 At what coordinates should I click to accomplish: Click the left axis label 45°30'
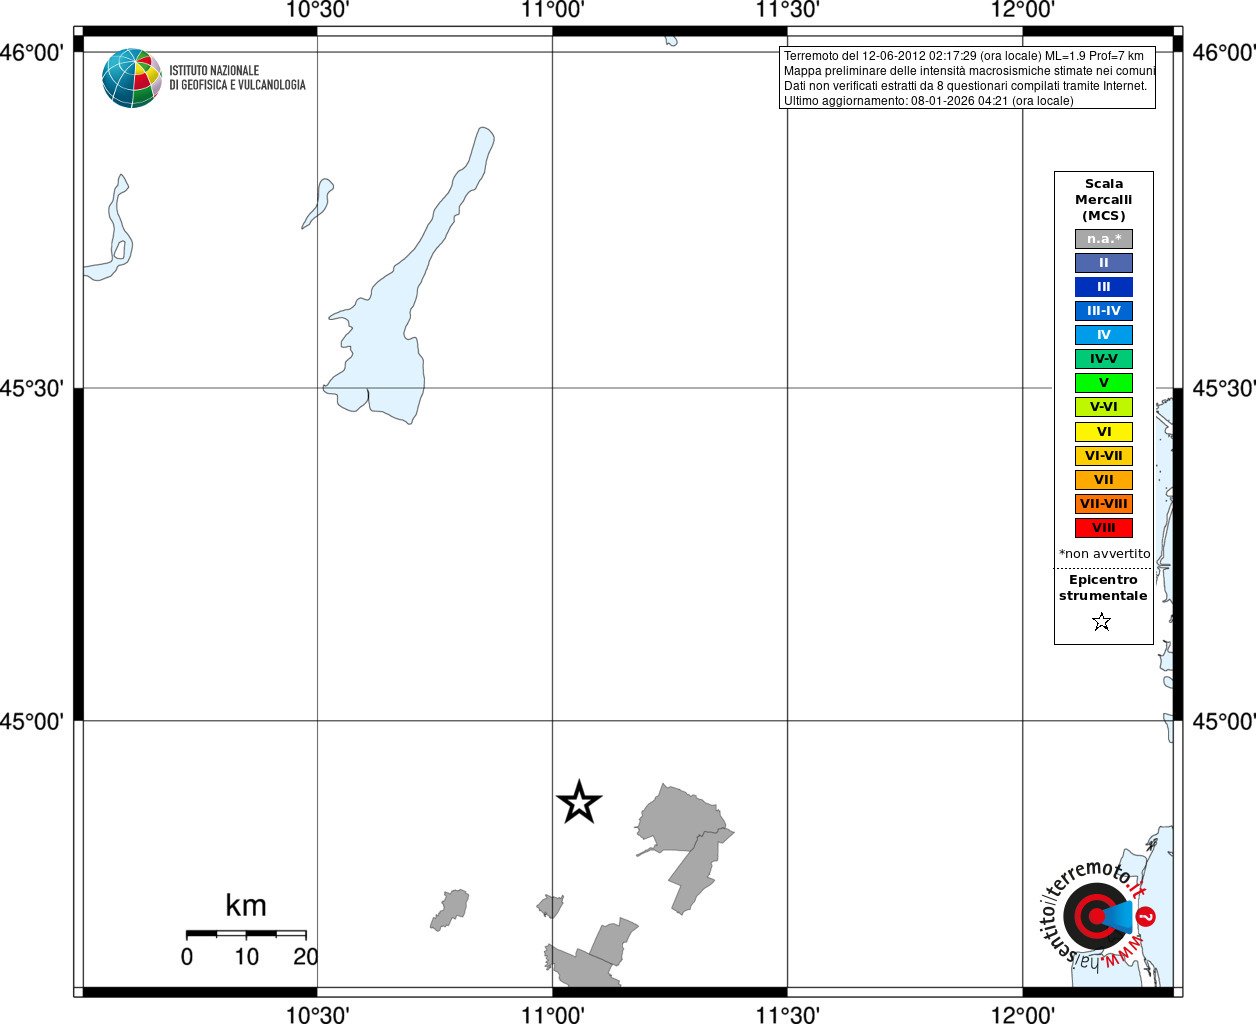(x=32, y=388)
